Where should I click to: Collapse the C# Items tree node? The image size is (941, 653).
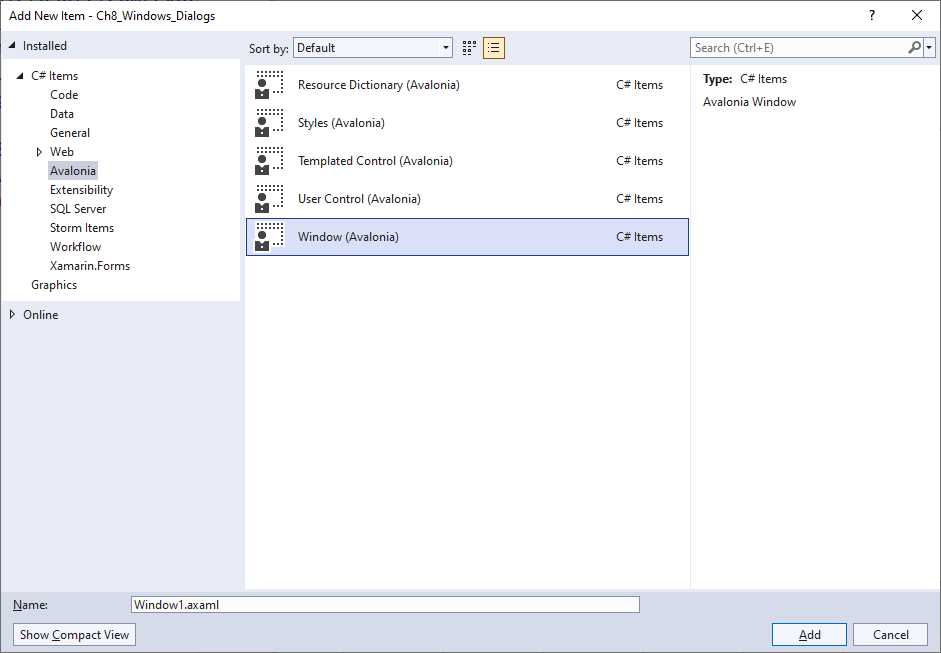click(x=20, y=76)
